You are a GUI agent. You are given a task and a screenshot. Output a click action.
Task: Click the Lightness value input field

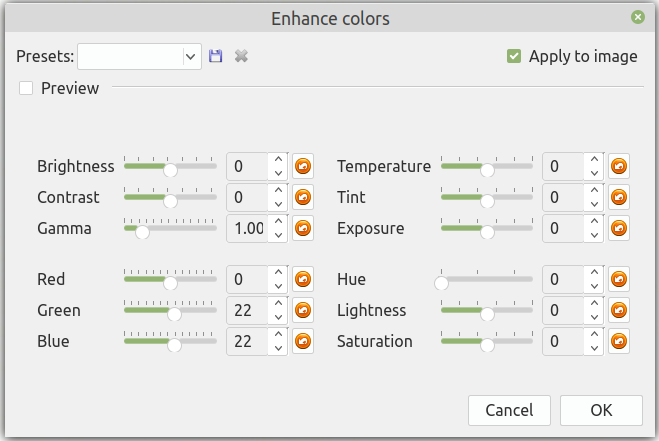coord(563,310)
